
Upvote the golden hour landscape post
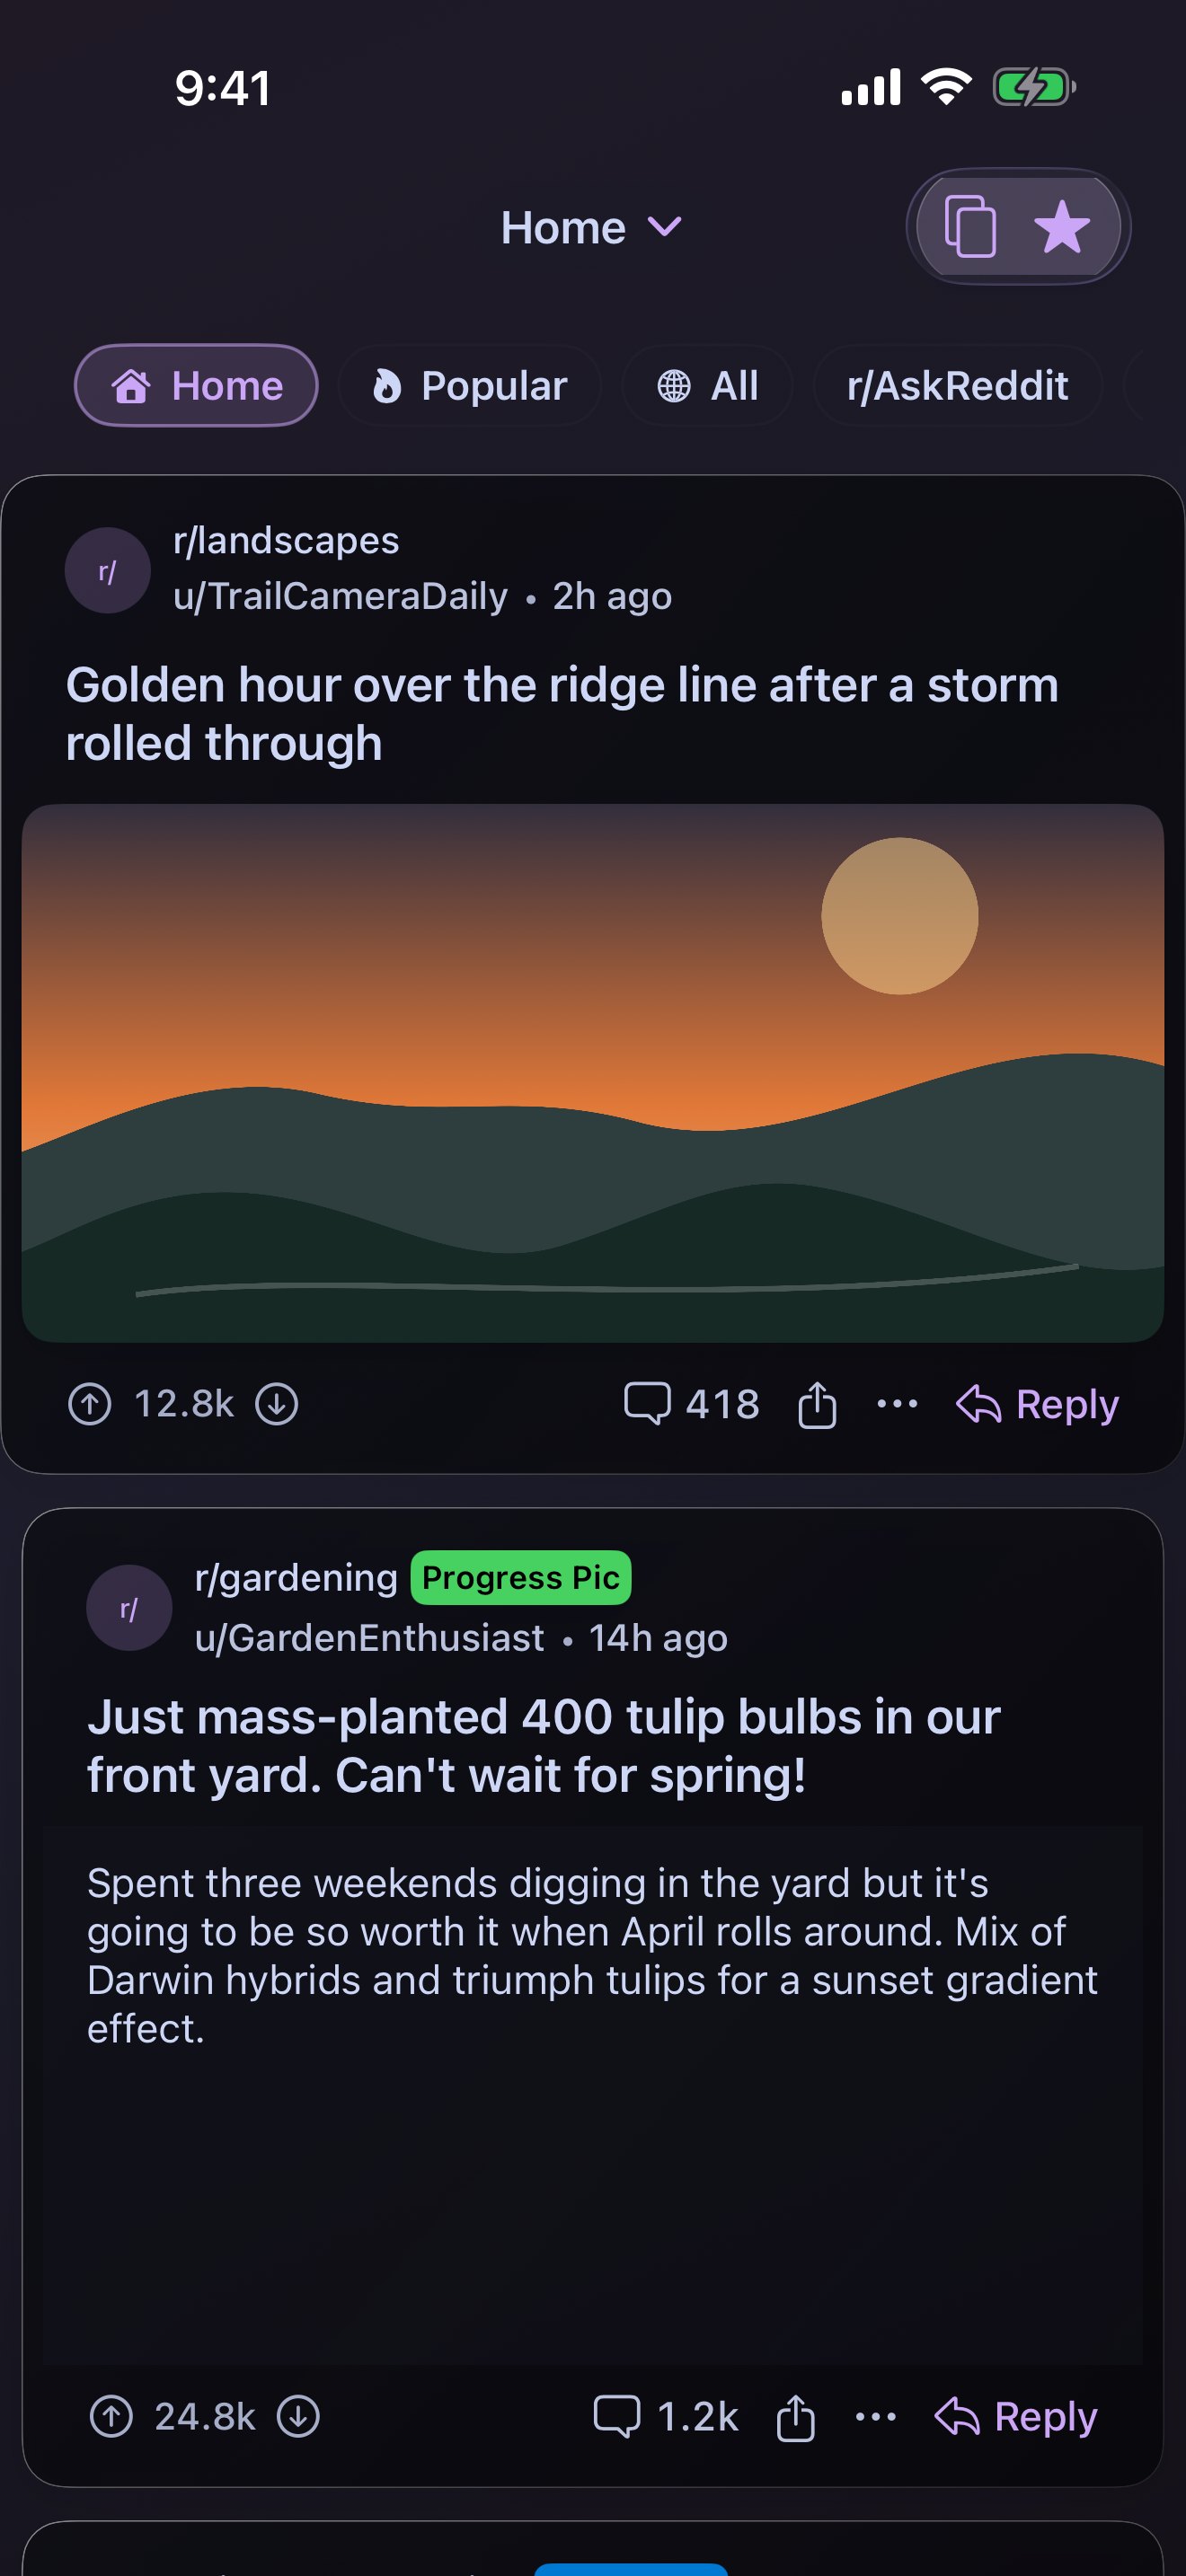coord(89,1403)
